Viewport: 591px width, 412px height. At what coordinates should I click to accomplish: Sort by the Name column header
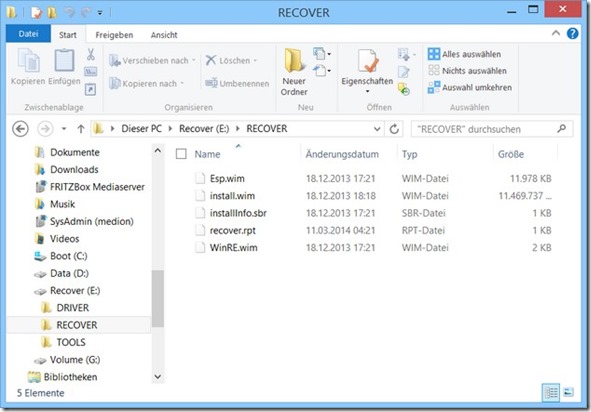point(207,154)
